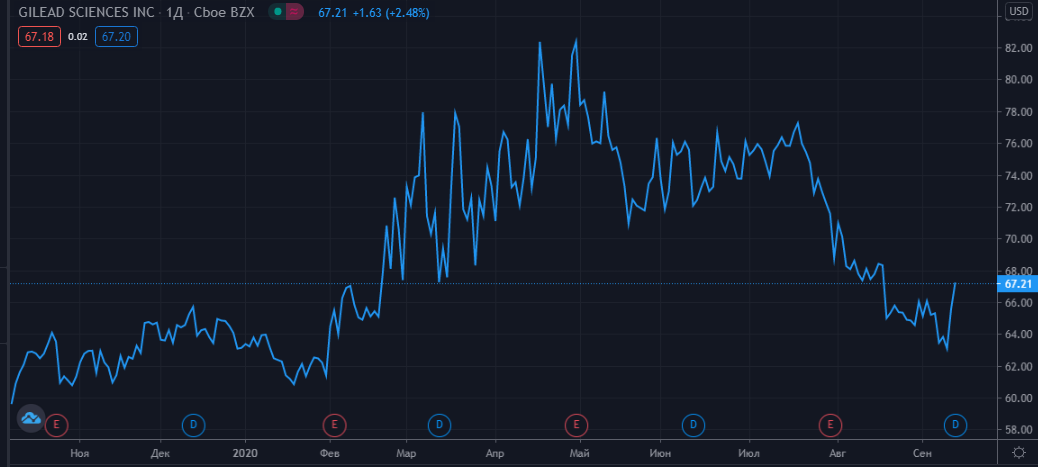Open the dividend marker in Дек
The width and height of the screenshot is (1038, 467).
pos(193,424)
